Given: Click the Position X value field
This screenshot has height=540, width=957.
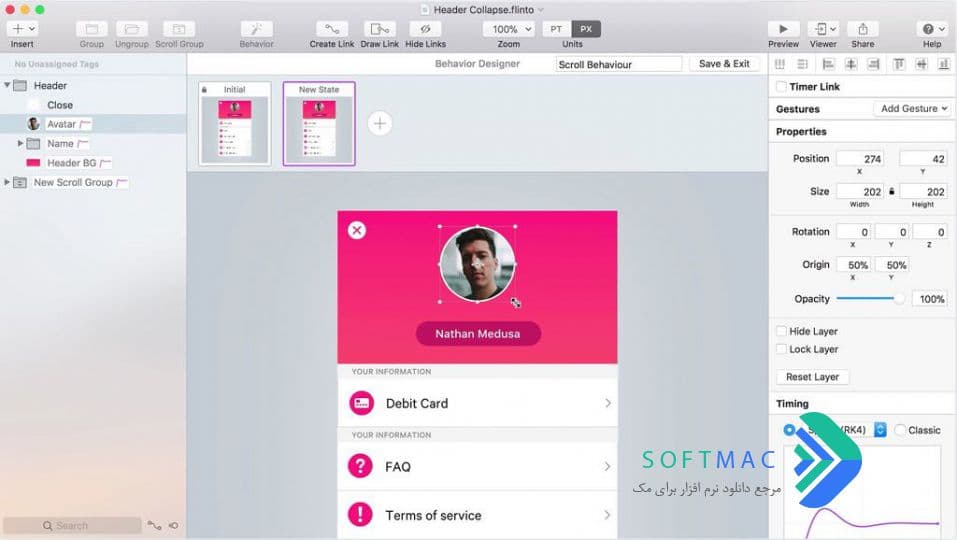Looking at the screenshot, I should pos(859,159).
